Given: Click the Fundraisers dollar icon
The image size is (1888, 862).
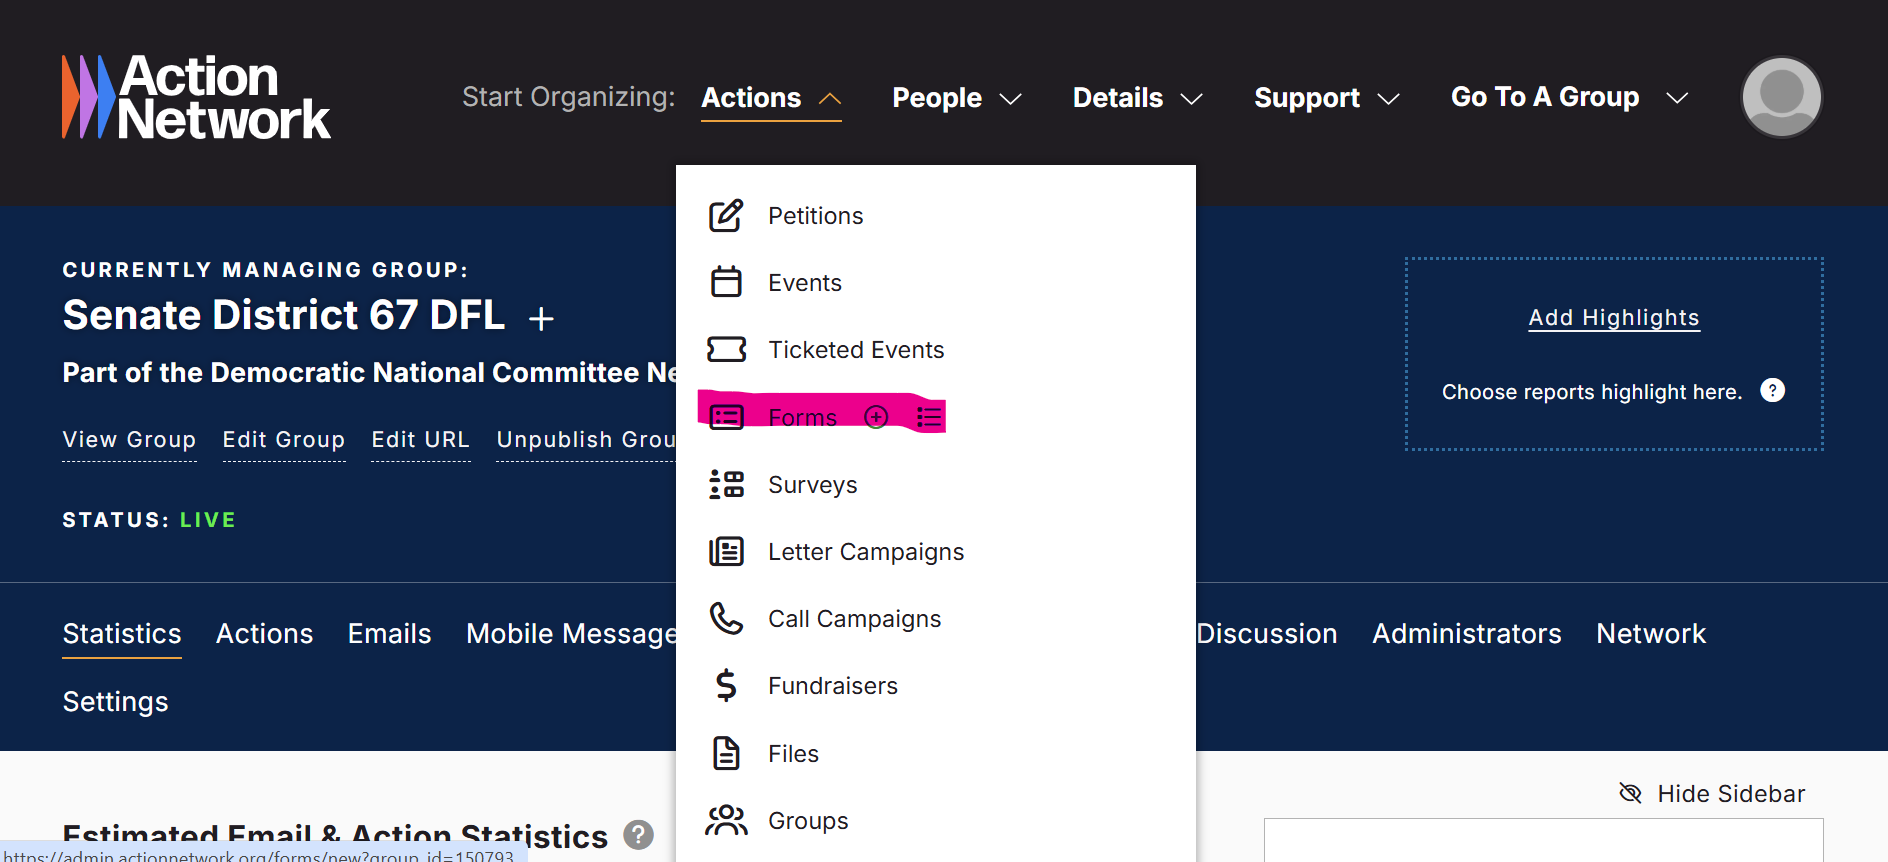Looking at the screenshot, I should coord(726,686).
